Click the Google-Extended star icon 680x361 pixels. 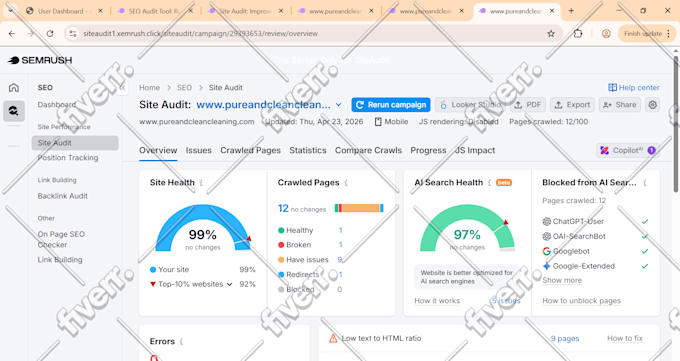546,266
